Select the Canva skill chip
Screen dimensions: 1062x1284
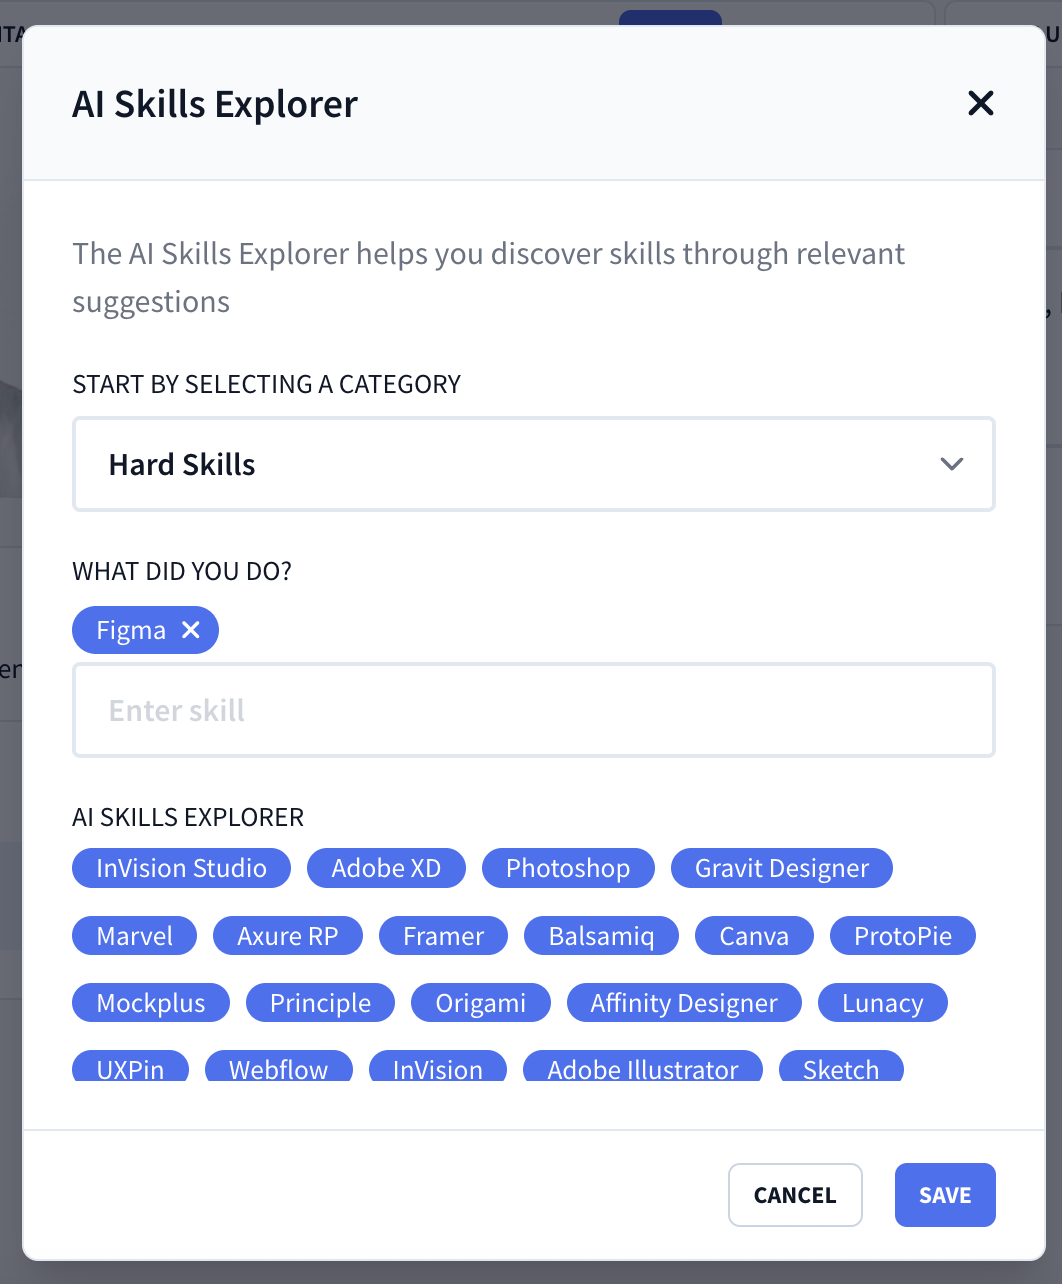pyautogui.click(x=754, y=935)
